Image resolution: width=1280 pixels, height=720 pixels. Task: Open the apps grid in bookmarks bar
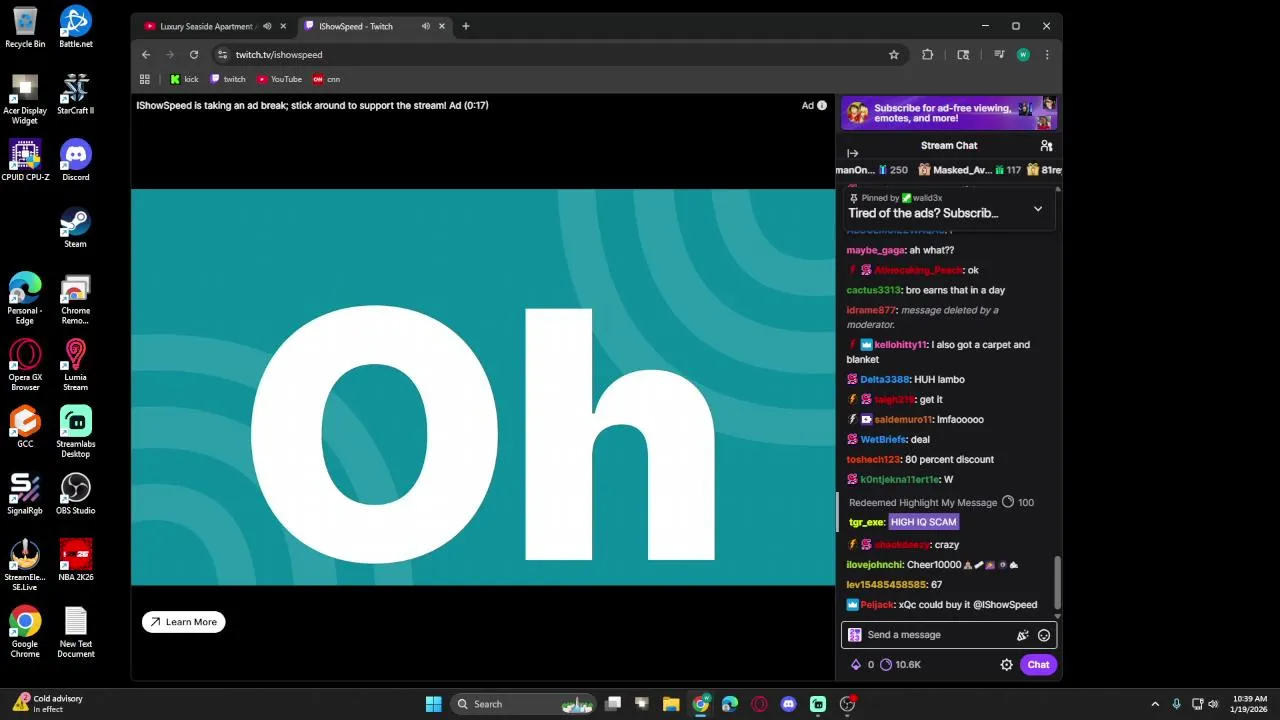144,79
